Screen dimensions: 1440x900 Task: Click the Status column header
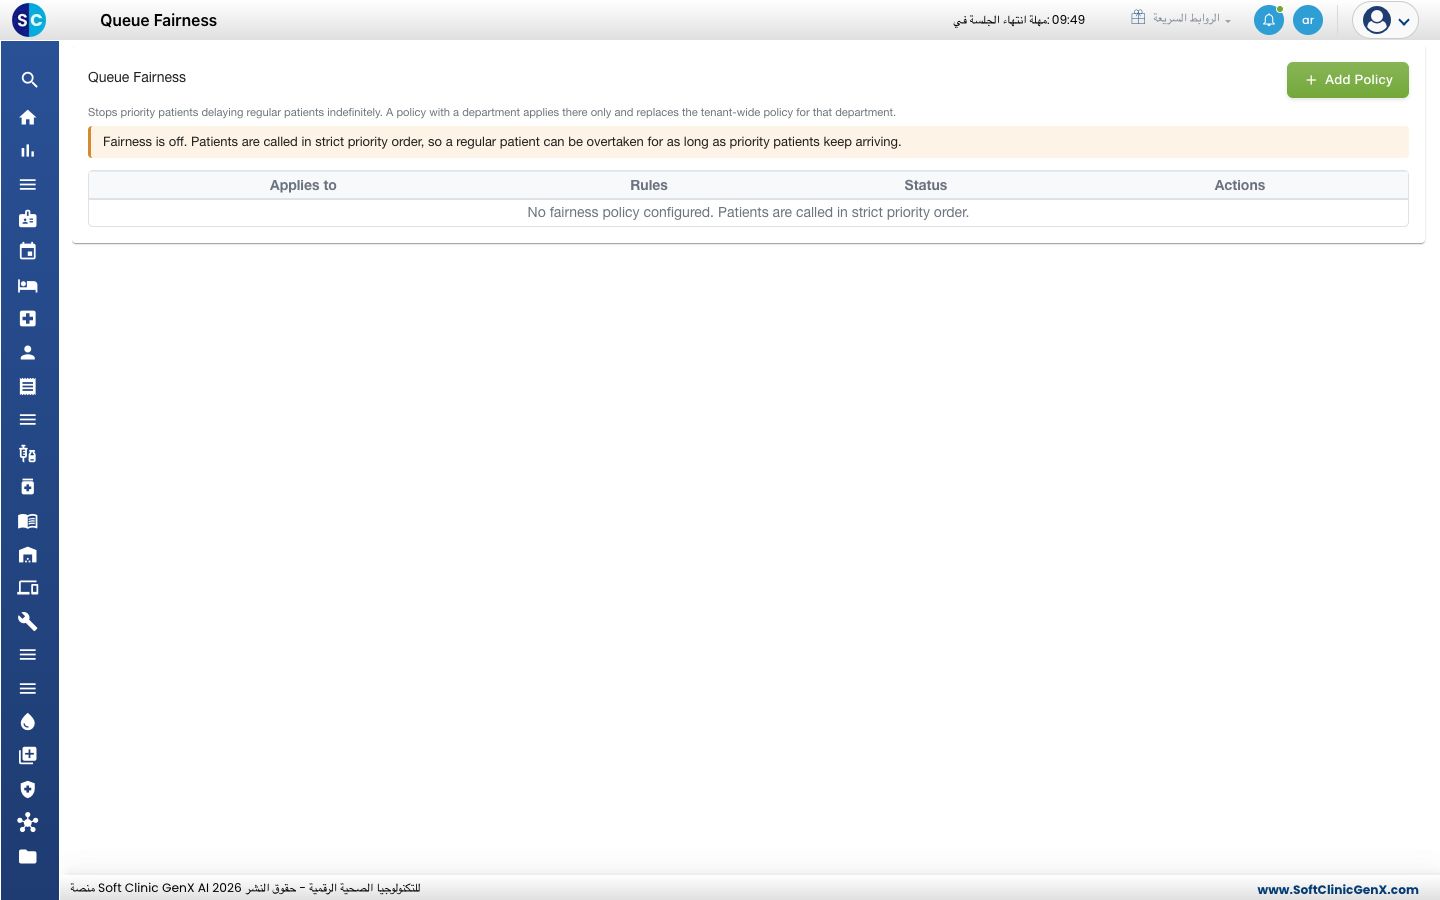point(926,185)
